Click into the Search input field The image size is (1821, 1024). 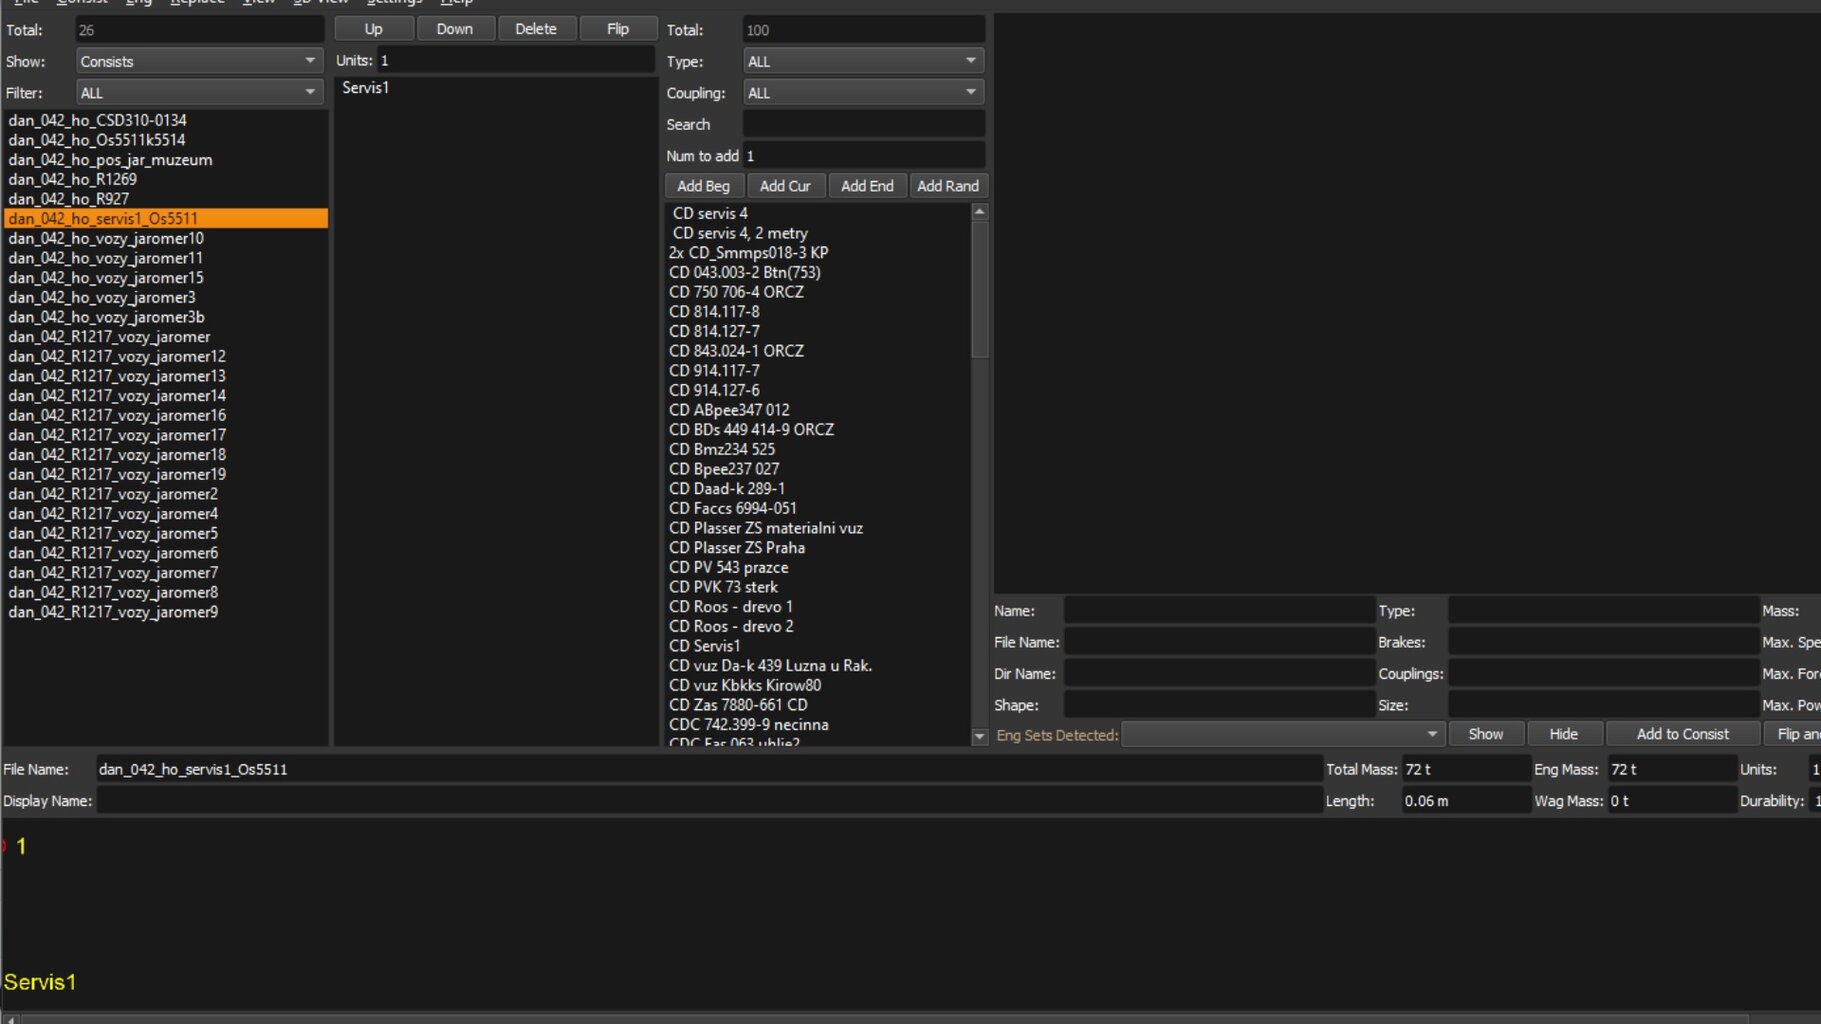coord(863,124)
